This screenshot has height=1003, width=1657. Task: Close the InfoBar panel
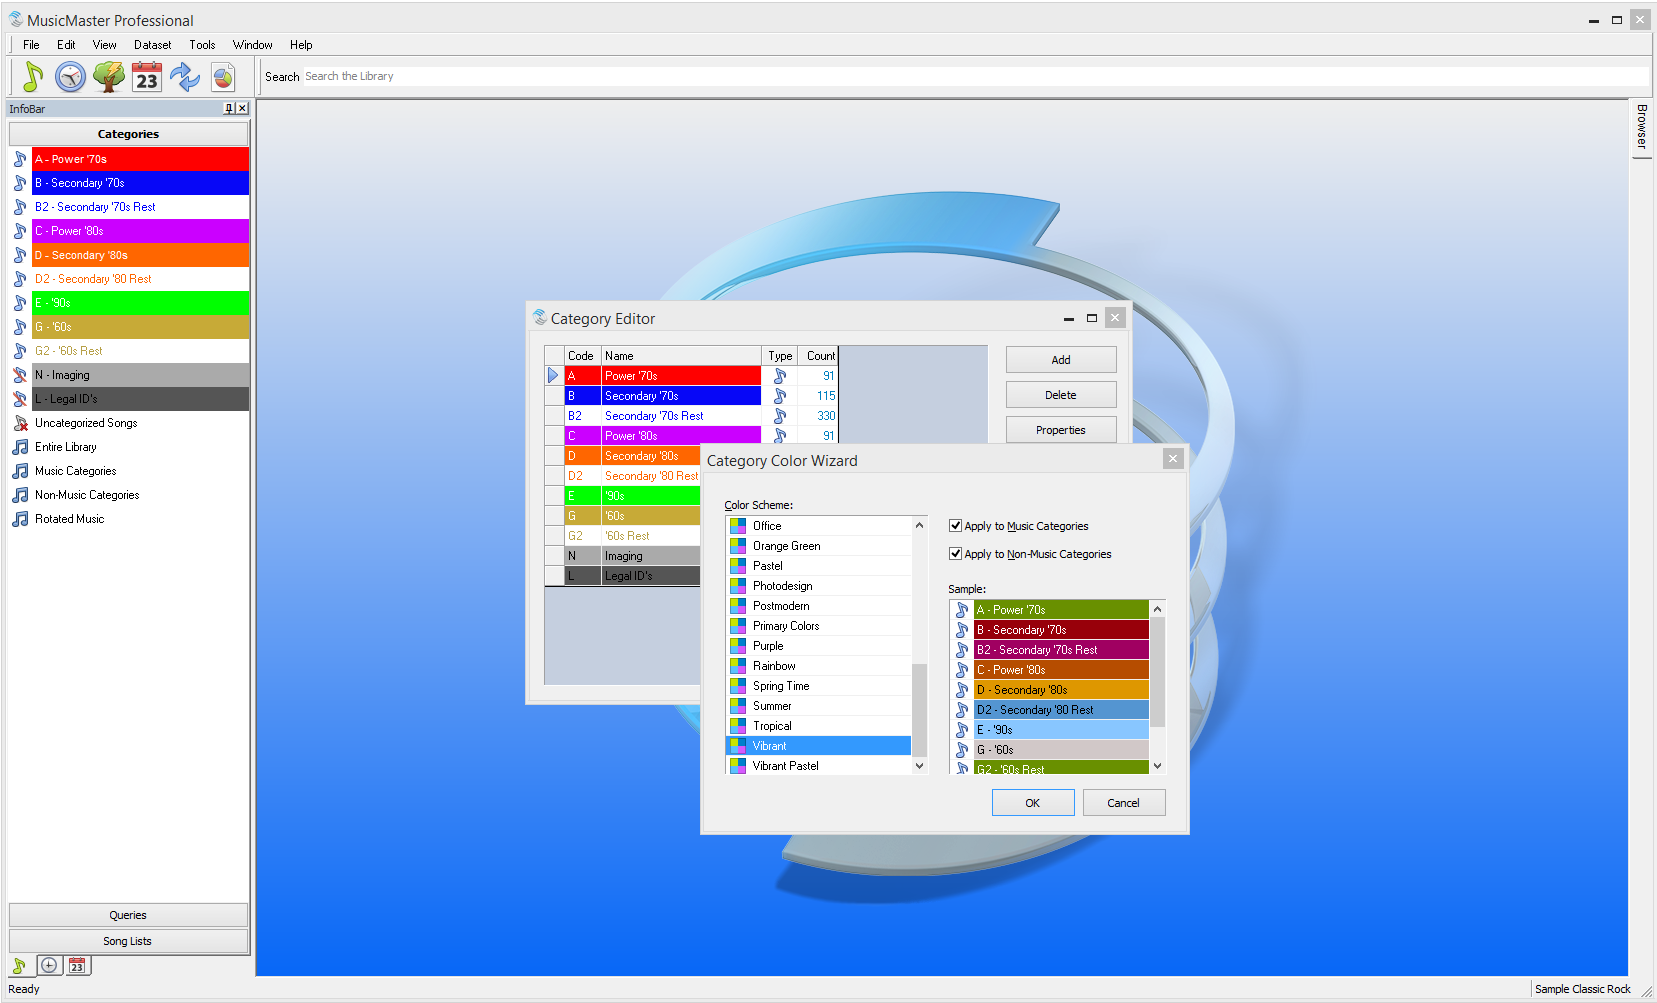click(242, 108)
